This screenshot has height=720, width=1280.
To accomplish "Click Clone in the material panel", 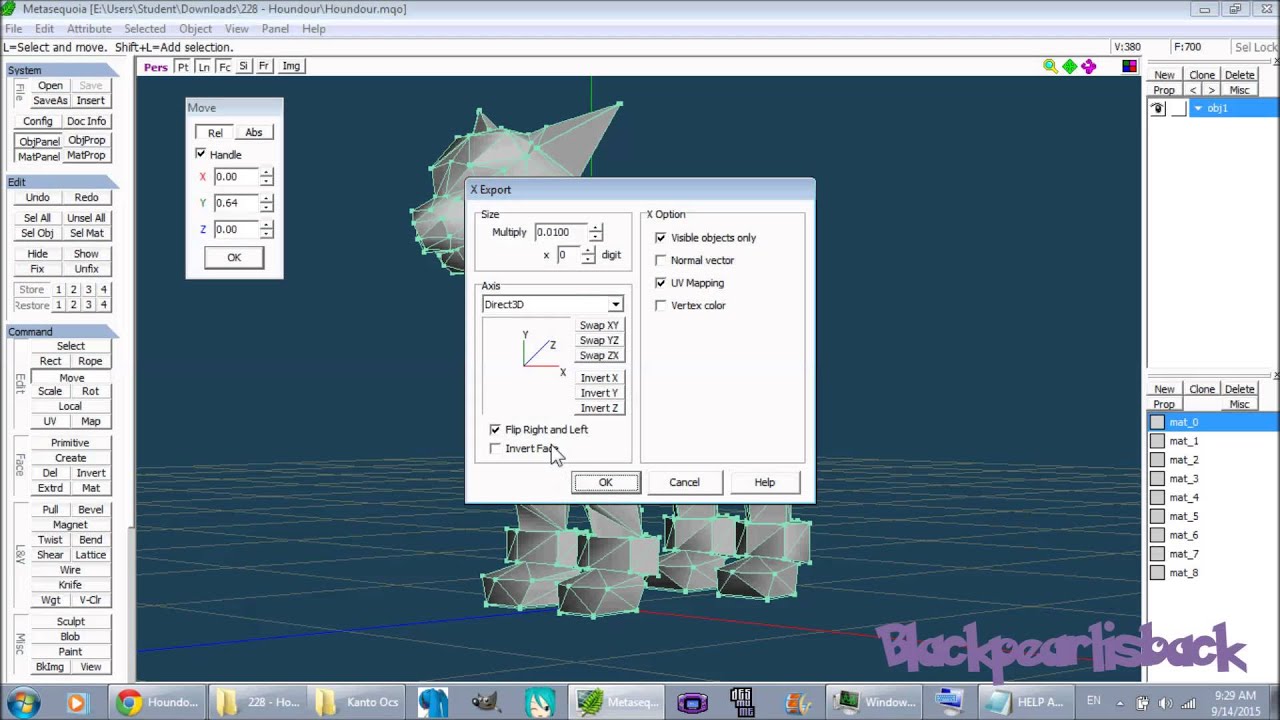I will tap(1202, 389).
